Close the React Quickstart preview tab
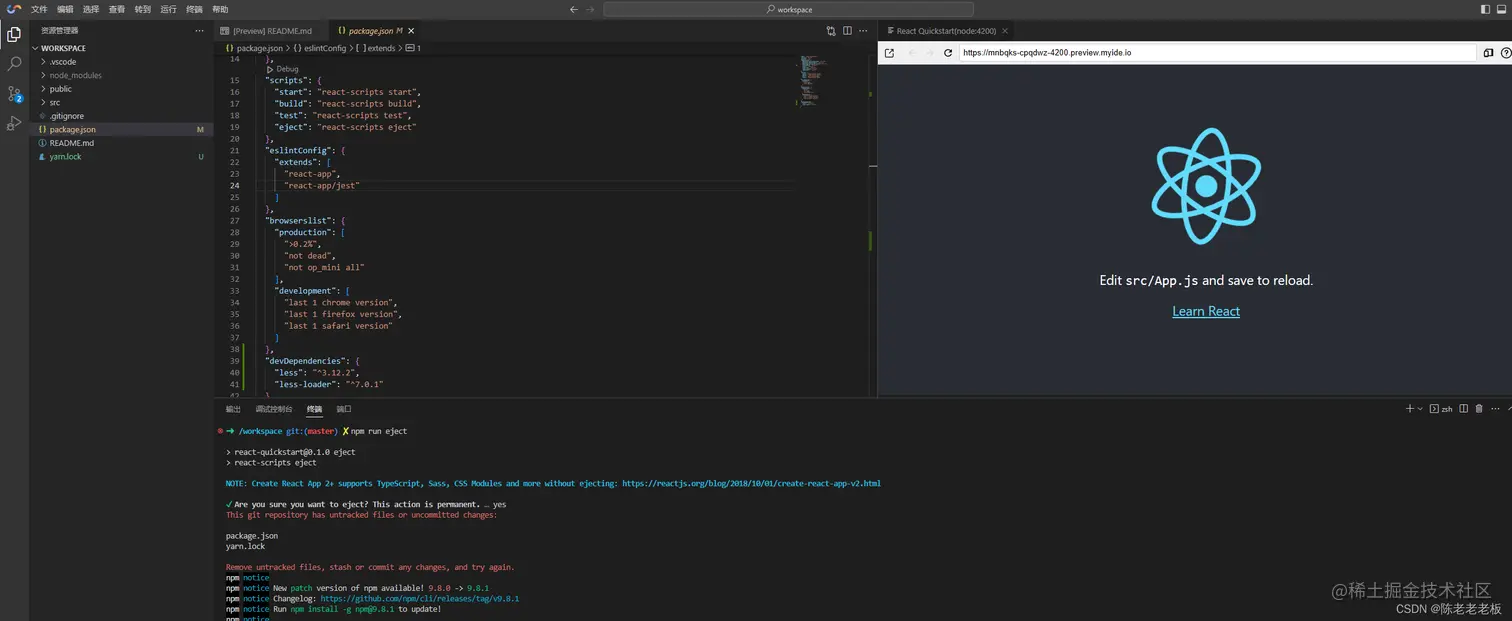 [x=1005, y=31]
